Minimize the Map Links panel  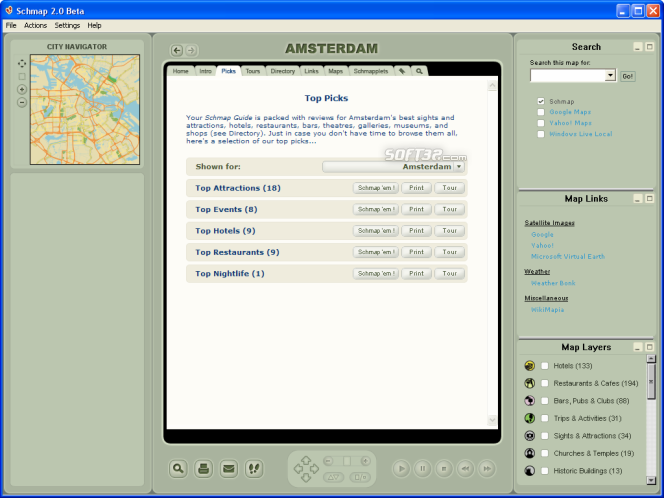click(638, 199)
